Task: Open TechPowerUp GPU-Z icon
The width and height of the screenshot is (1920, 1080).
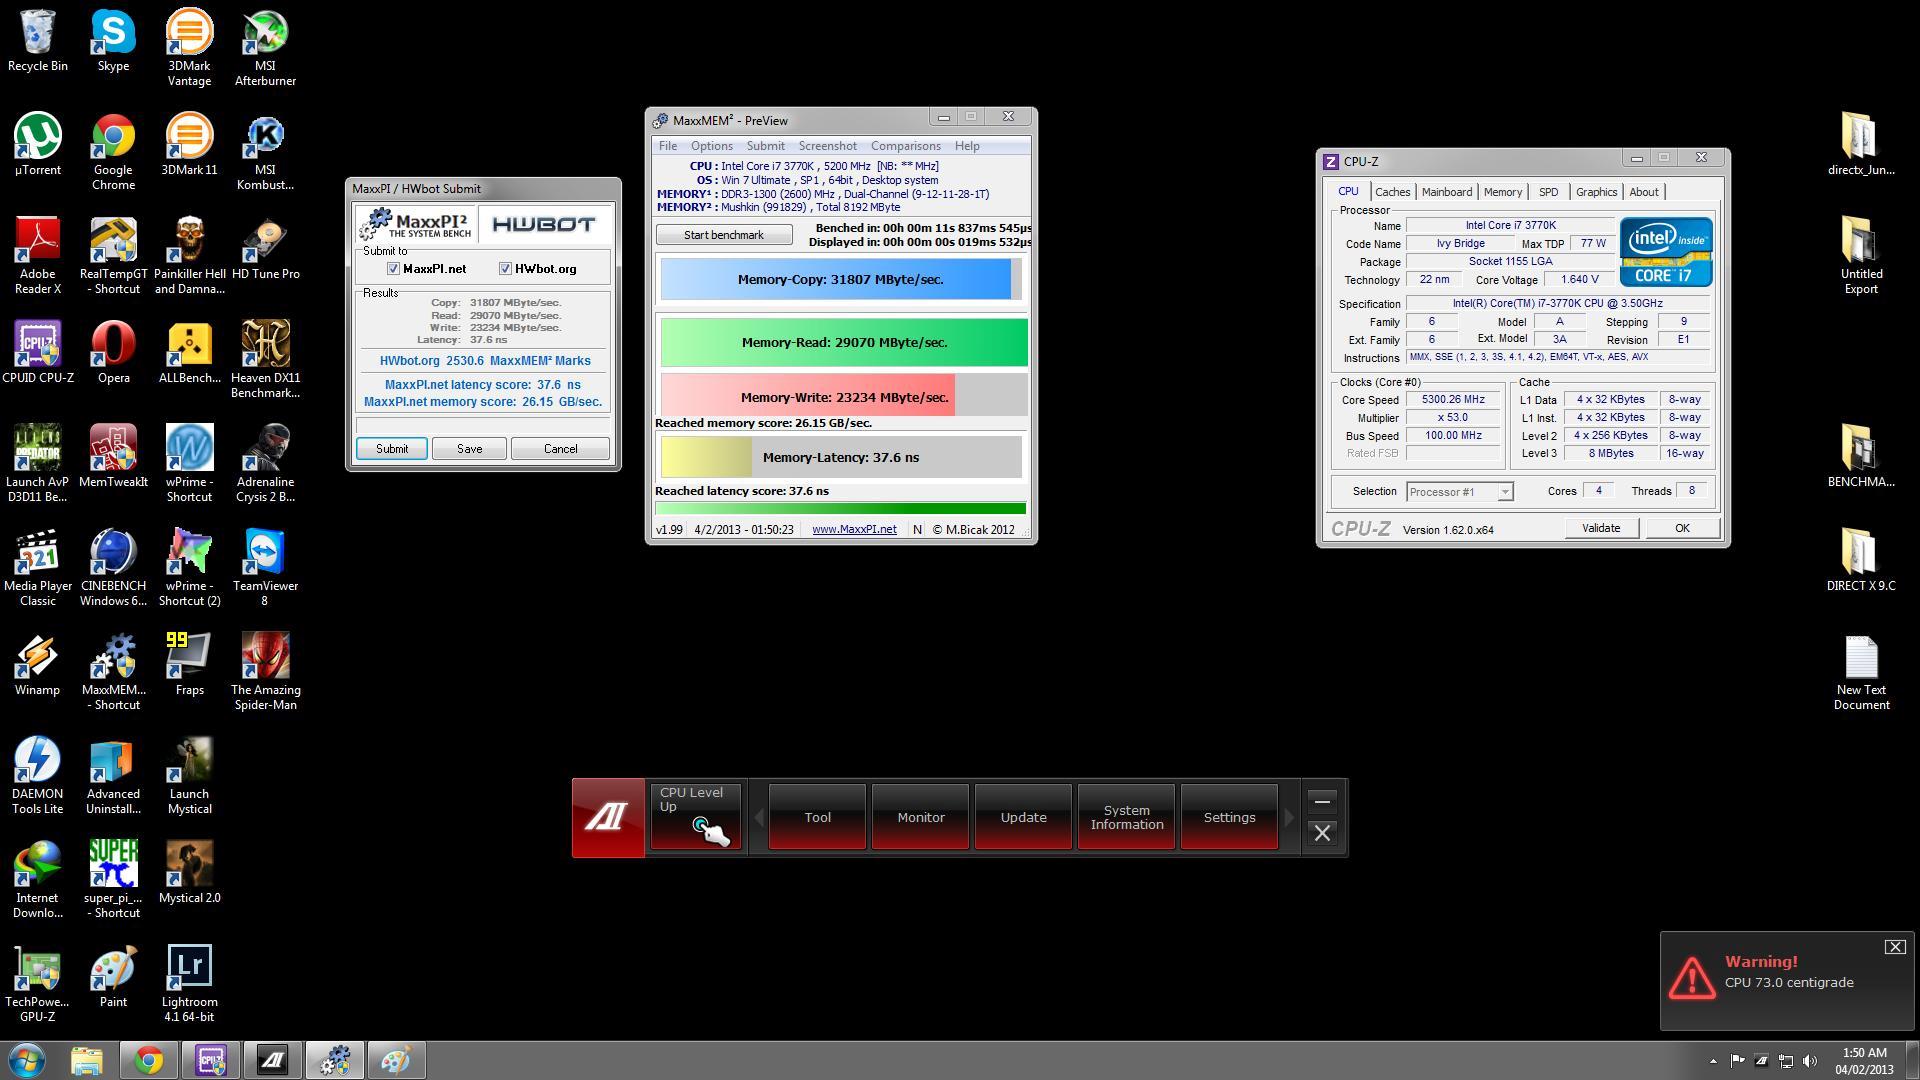Action: coord(38,984)
